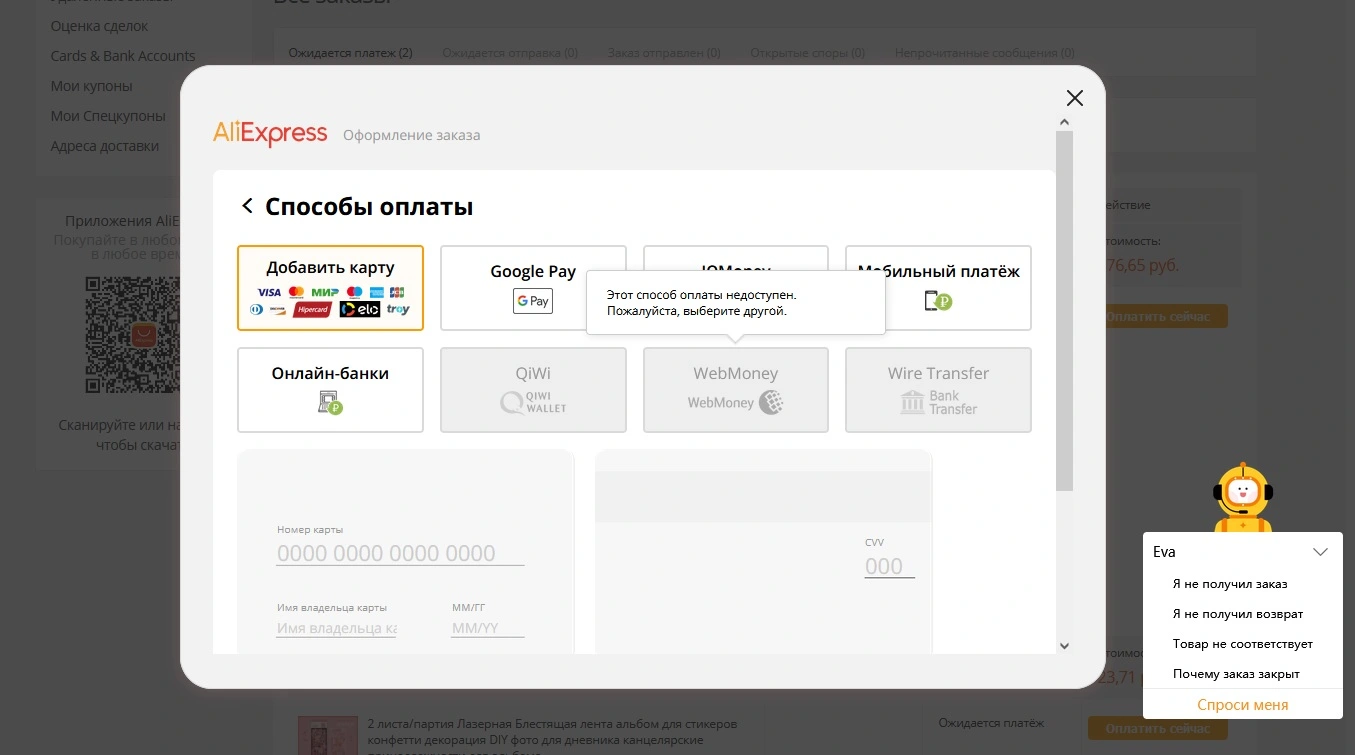The height and width of the screenshot is (755, 1355).
Task: Click the app download QR code
Action: (133, 336)
